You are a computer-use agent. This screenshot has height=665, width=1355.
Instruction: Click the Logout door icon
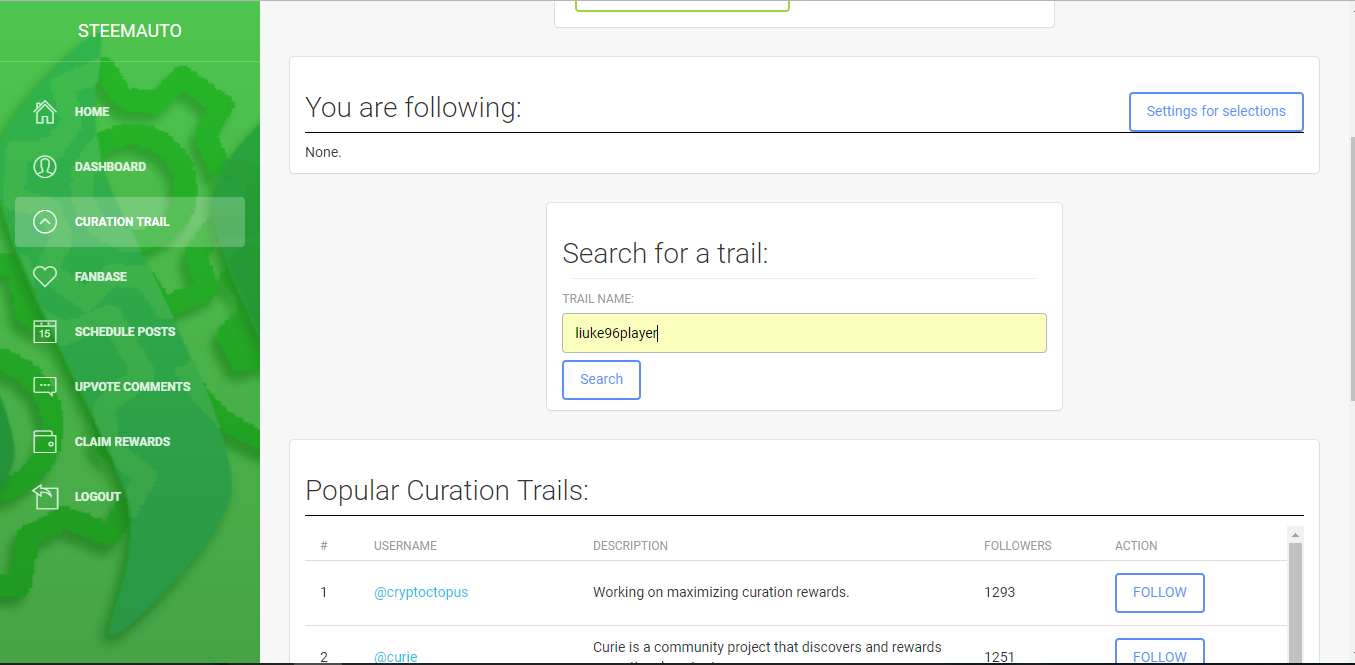point(45,496)
